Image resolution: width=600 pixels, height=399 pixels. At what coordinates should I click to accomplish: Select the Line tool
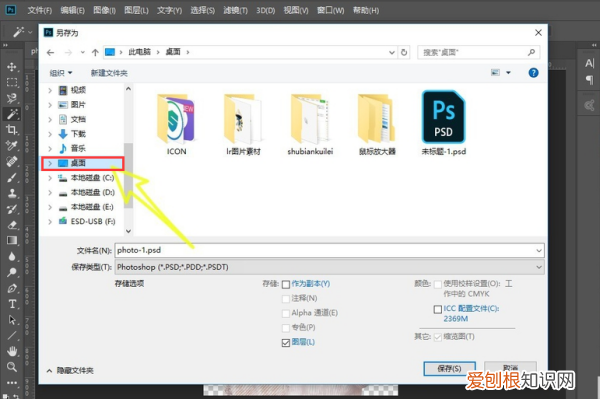12,335
